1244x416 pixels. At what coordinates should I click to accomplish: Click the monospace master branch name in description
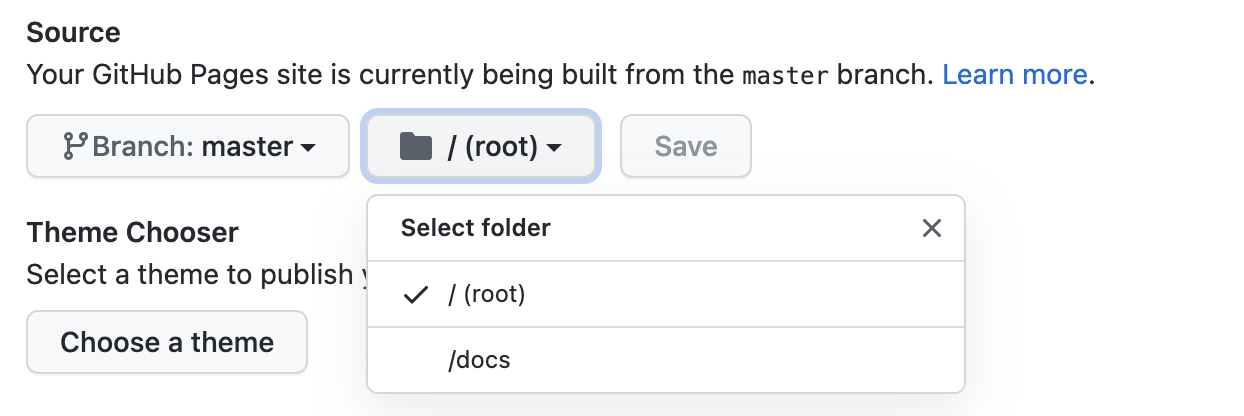[x=786, y=76]
